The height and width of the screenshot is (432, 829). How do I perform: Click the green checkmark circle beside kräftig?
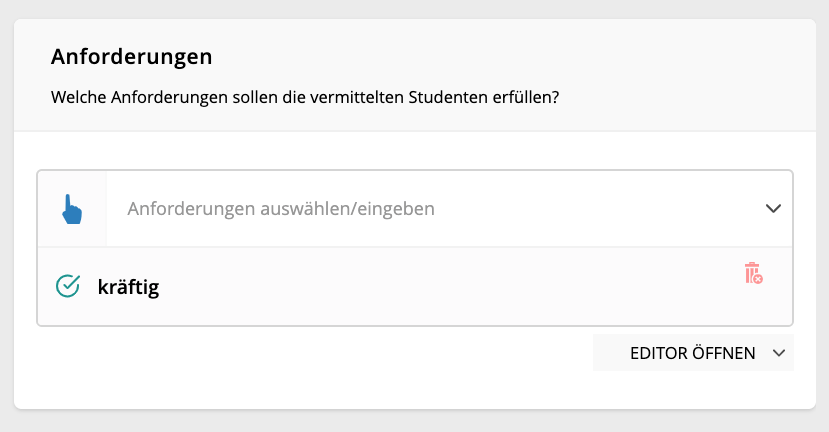pyautogui.click(x=68, y=286)
